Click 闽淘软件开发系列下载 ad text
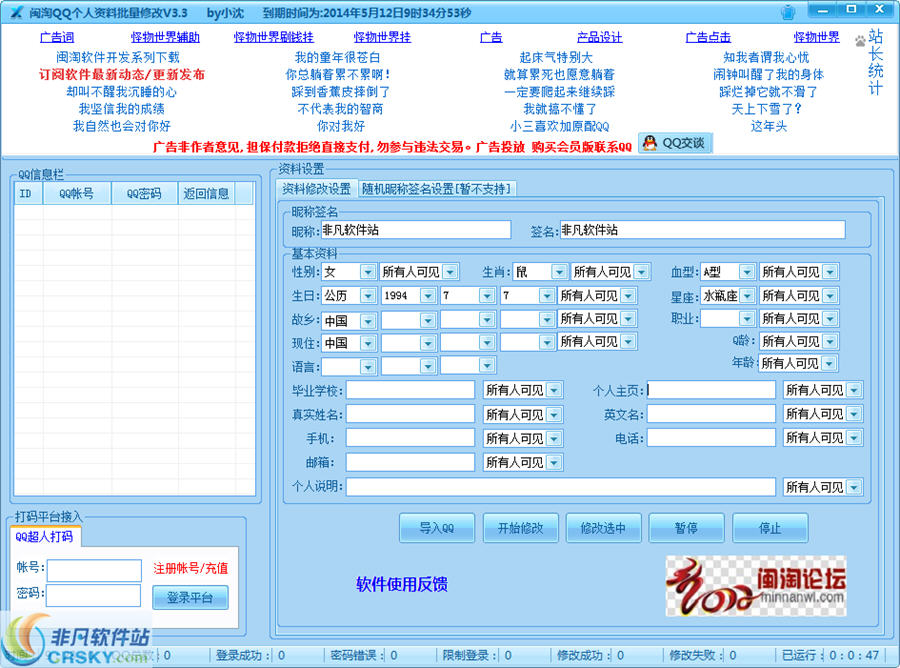Screen dimensions: 900x668 (118, 57)
